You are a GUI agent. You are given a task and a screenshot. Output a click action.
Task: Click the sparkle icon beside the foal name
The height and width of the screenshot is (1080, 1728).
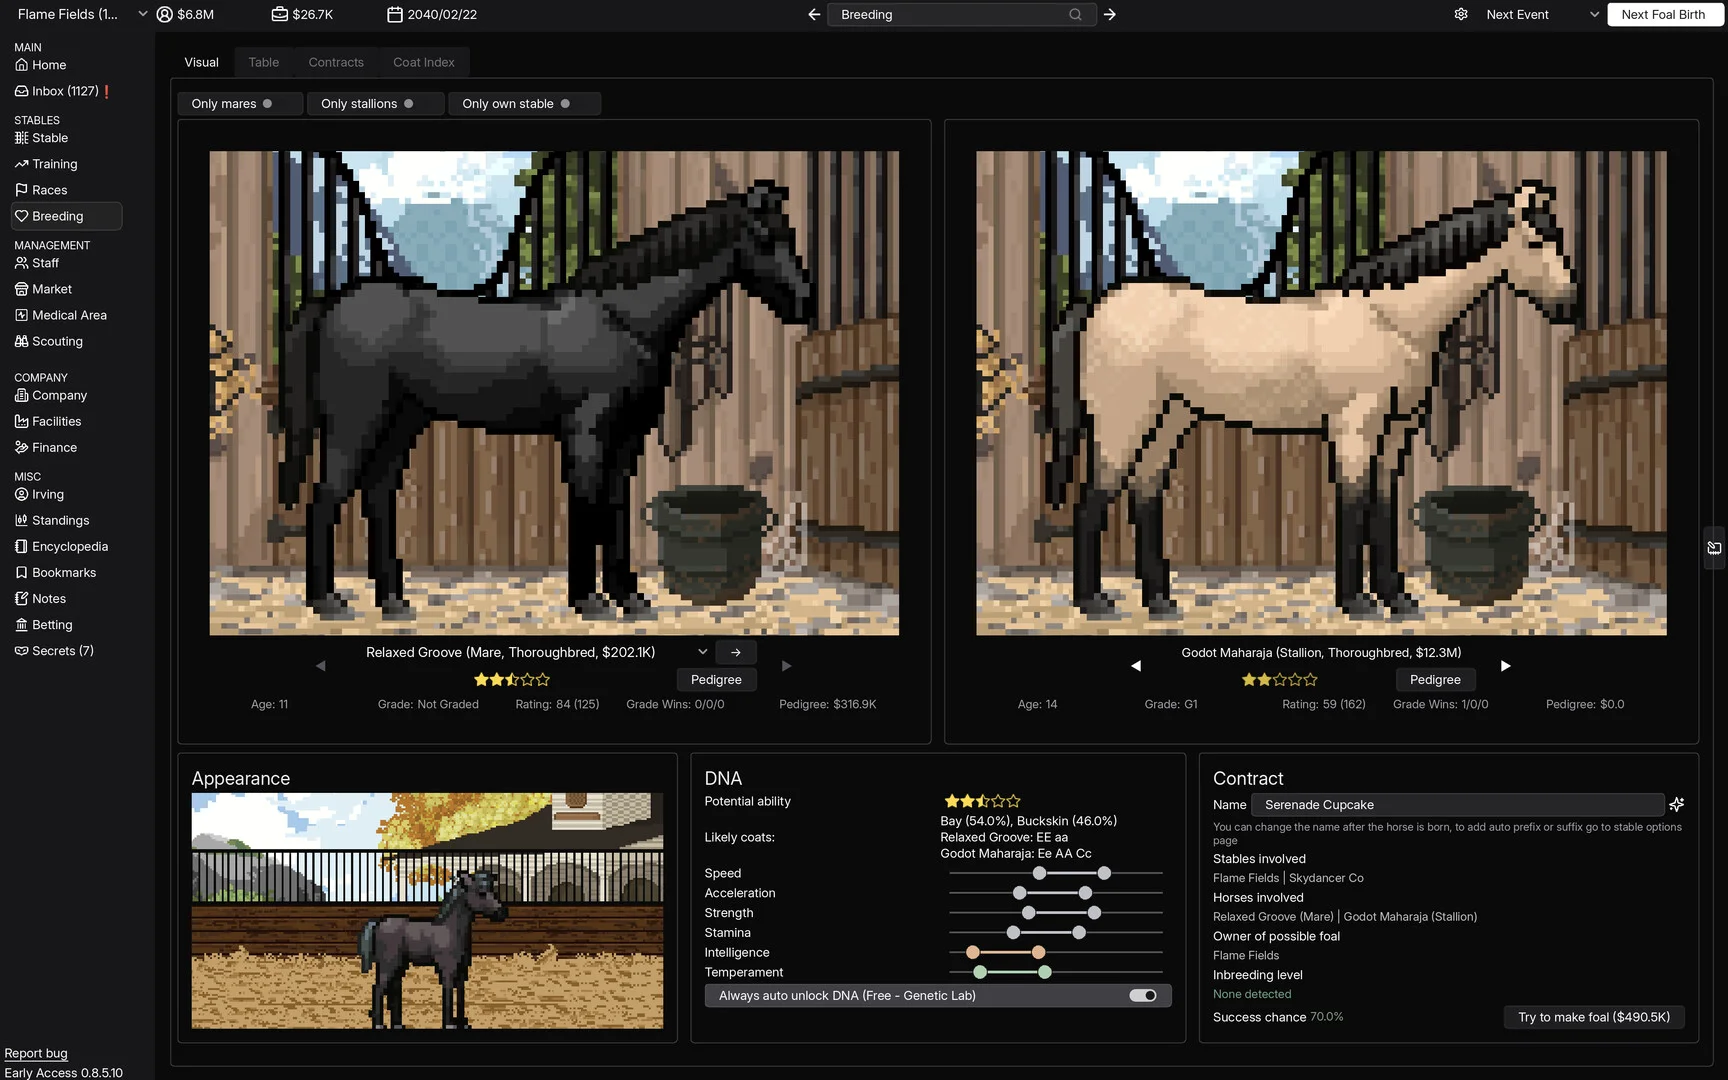1677,804
